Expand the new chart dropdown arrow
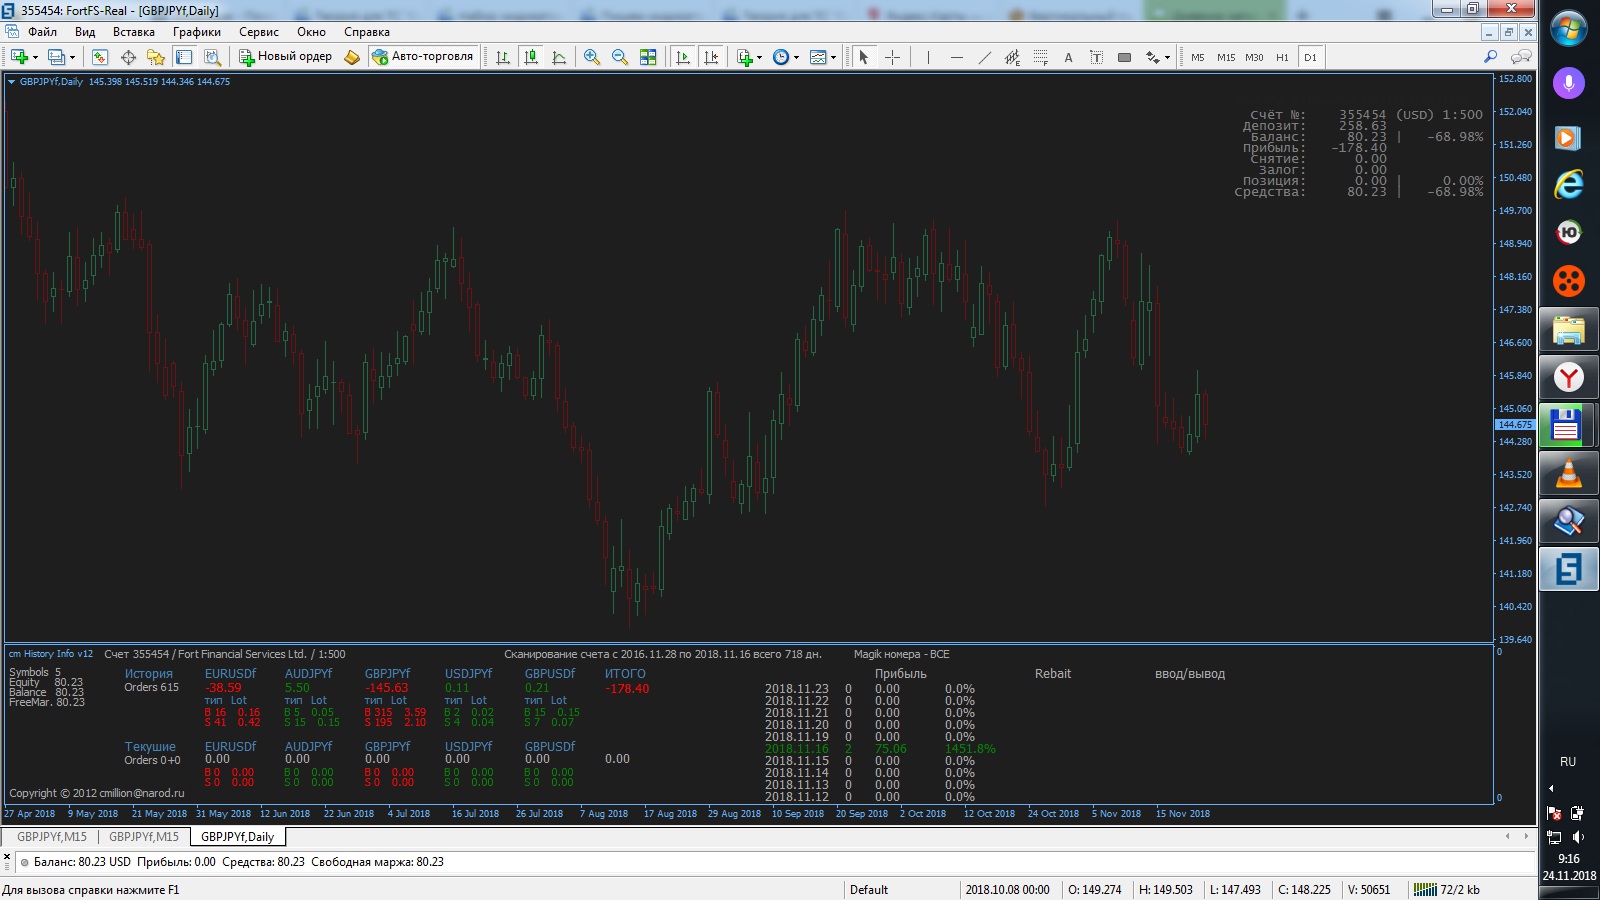Screen dimensions: 1600x900 click(35, 57)
